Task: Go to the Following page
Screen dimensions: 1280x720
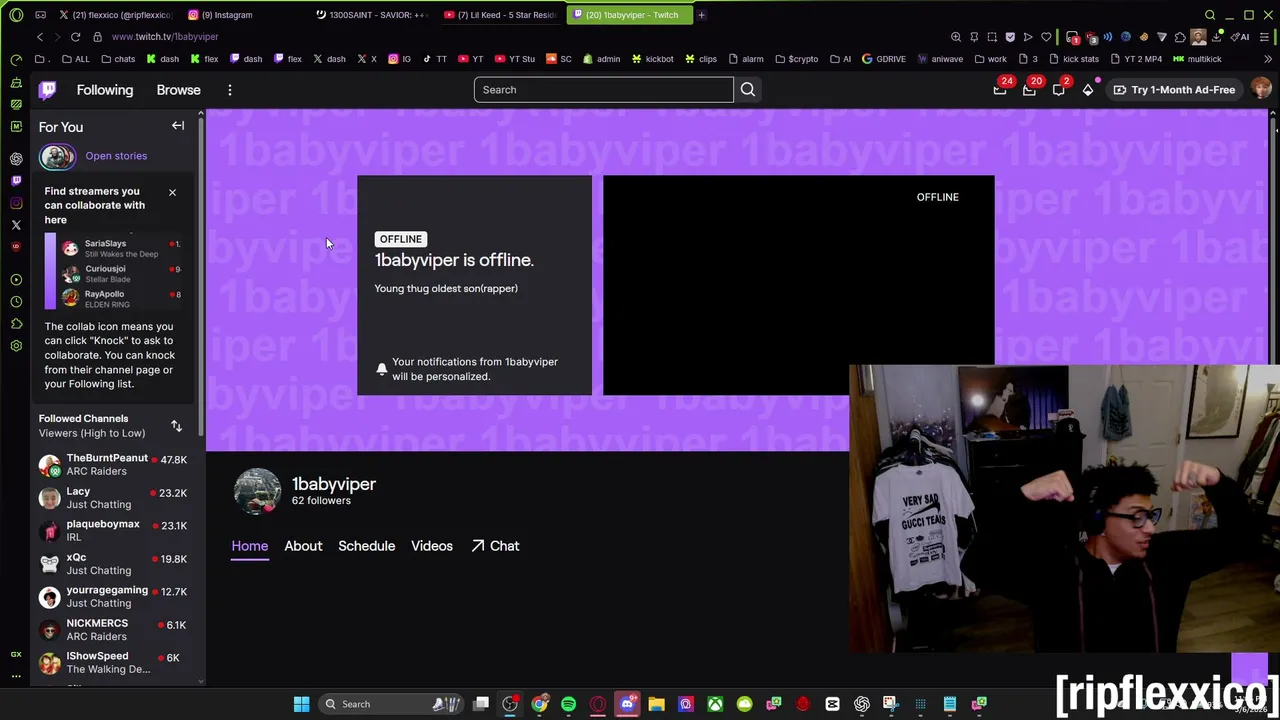Action: point(105,90)
